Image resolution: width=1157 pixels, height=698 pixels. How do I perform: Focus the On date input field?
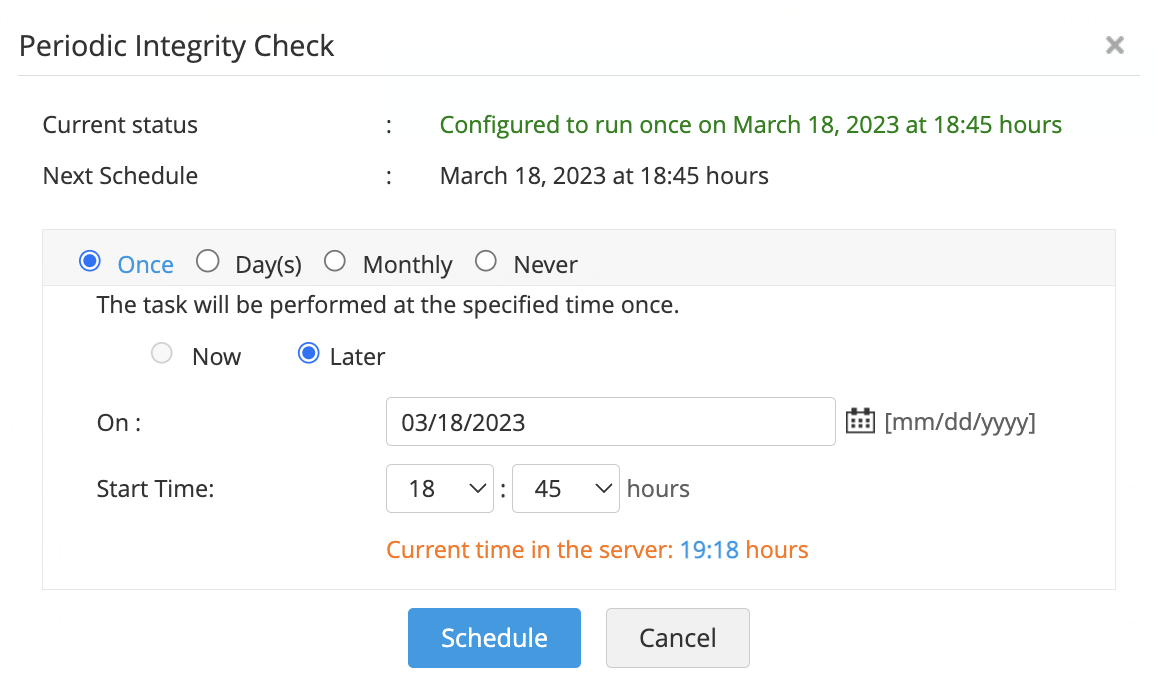click(x=610, y=422)
